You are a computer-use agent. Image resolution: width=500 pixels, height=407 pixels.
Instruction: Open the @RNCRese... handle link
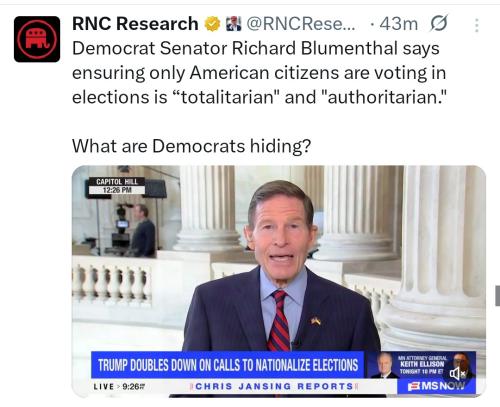click(x=301, y=24)
